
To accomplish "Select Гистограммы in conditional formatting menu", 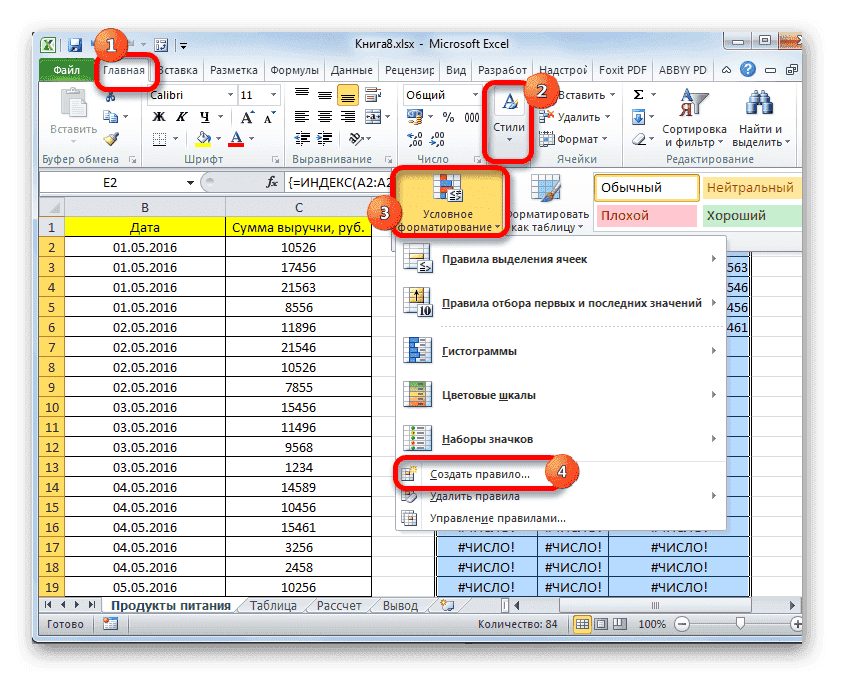I will click(480, 351).
